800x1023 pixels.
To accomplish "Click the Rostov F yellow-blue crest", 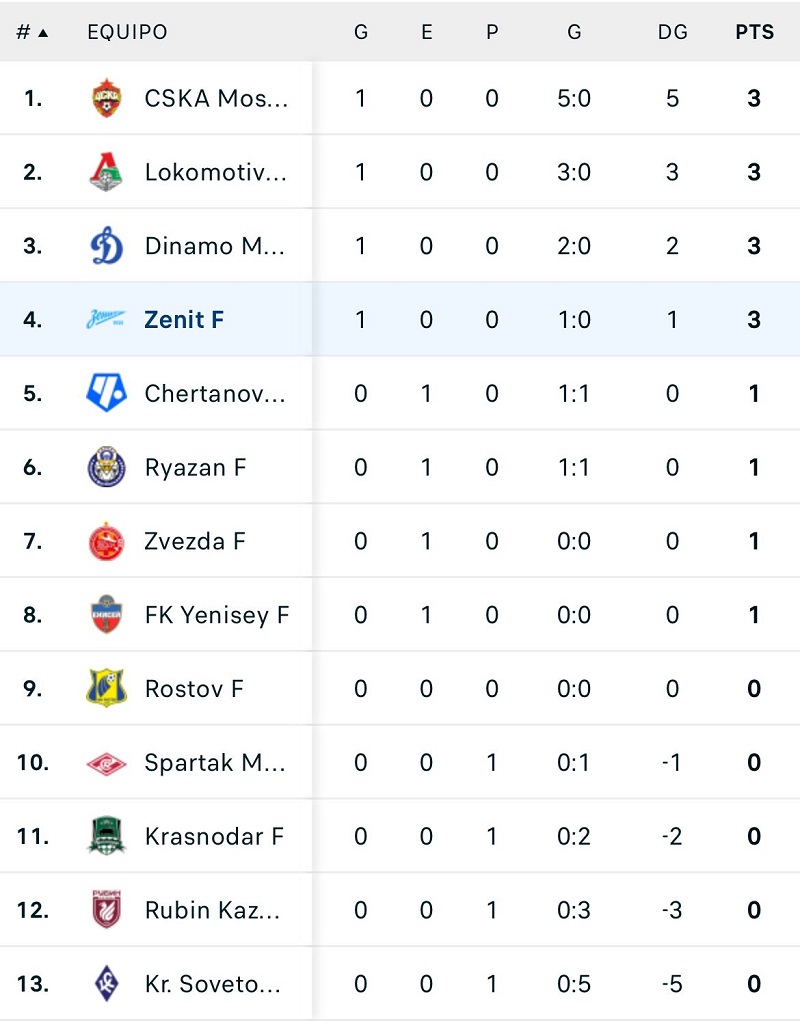I will pos(106,689).
